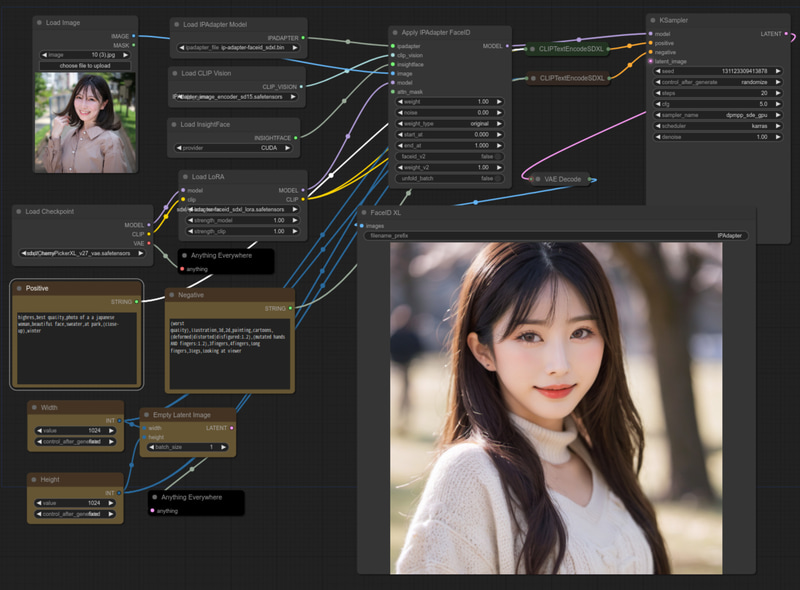
Task: Click the Positive prompt text area
Action: pos(75,345)
